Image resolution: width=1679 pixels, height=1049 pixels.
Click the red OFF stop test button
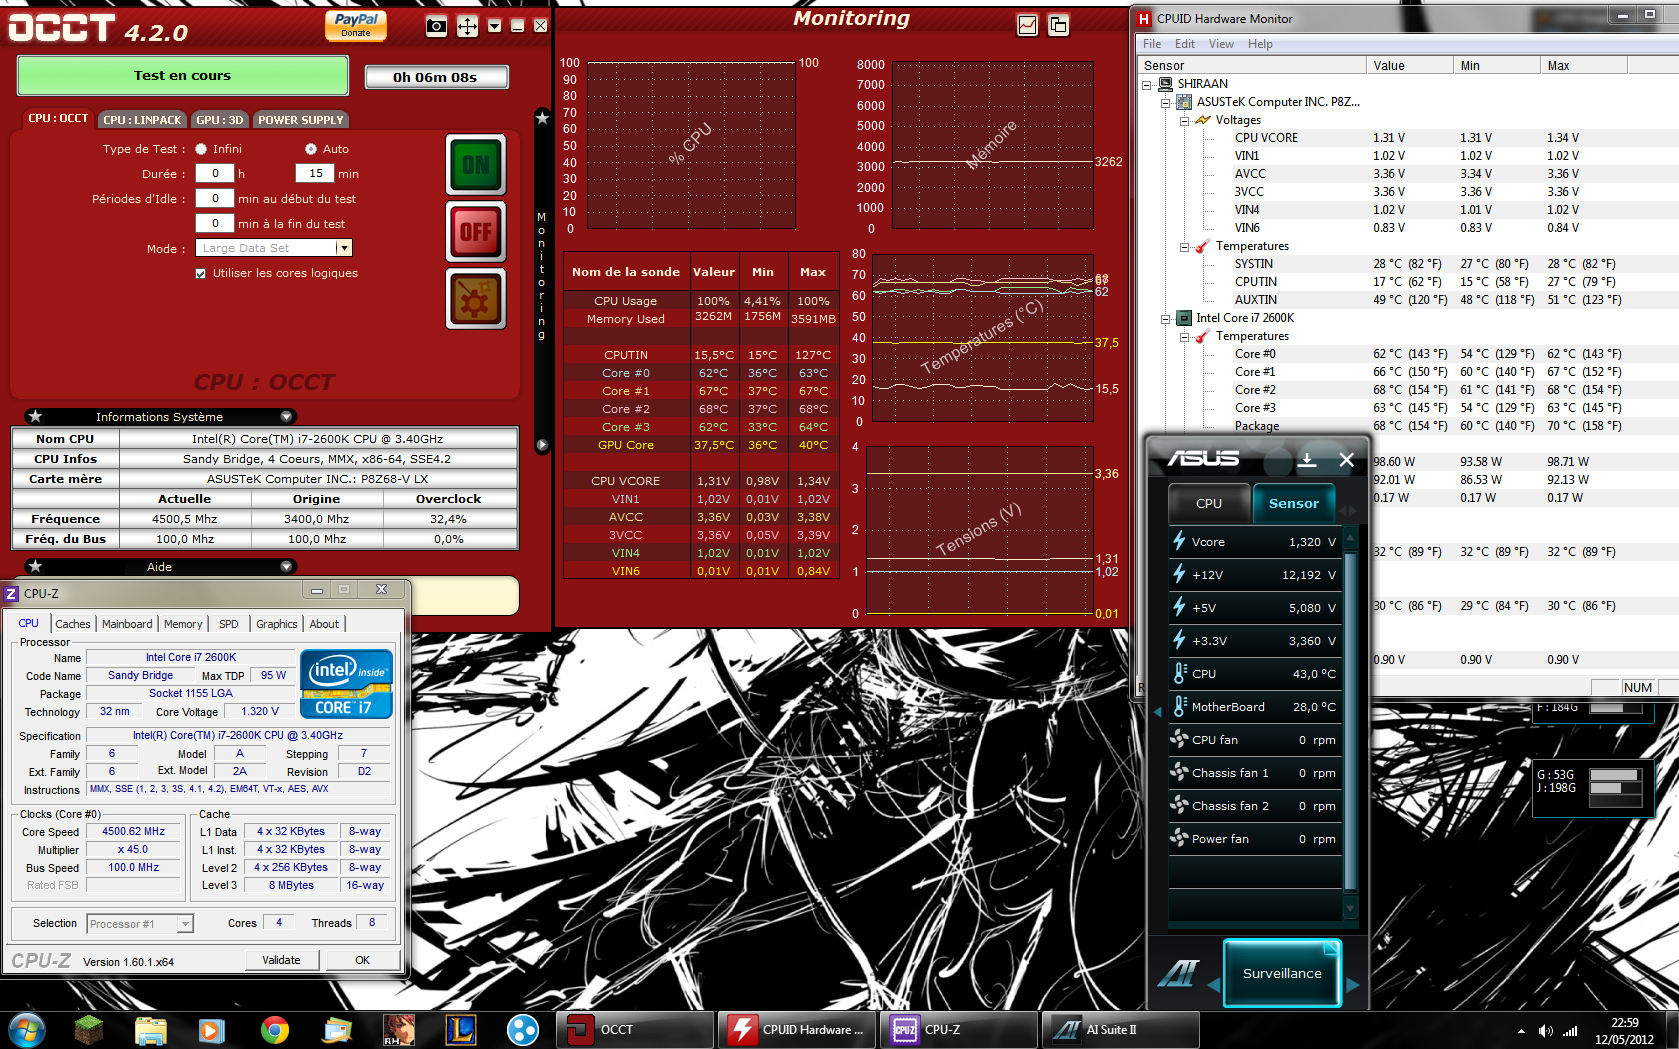(475, 232)
